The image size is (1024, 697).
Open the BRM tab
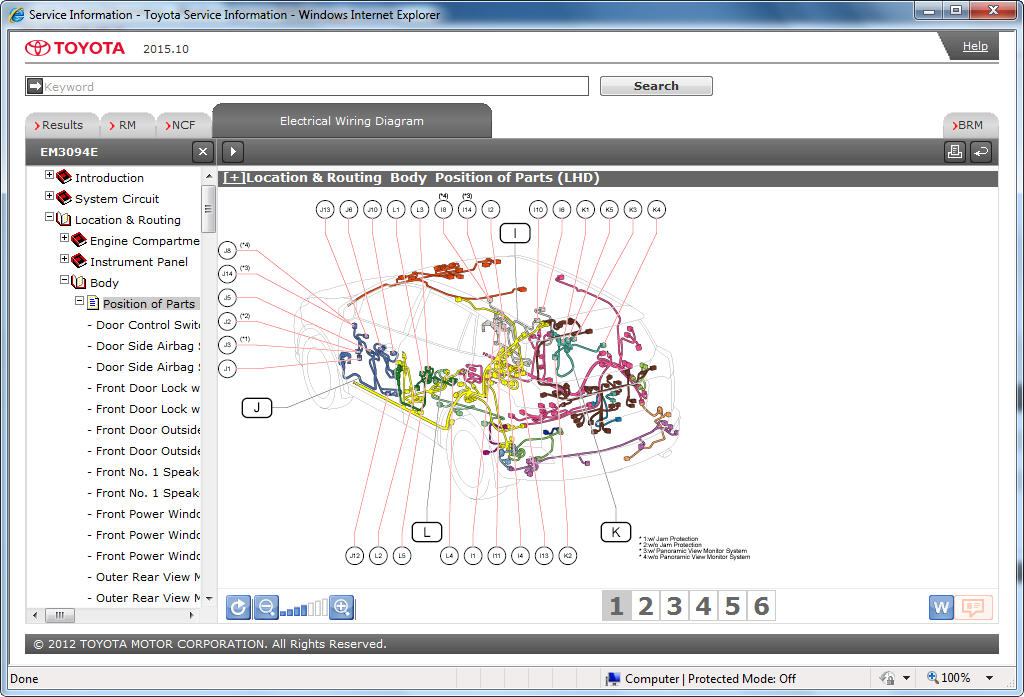[x=970, y=125]
